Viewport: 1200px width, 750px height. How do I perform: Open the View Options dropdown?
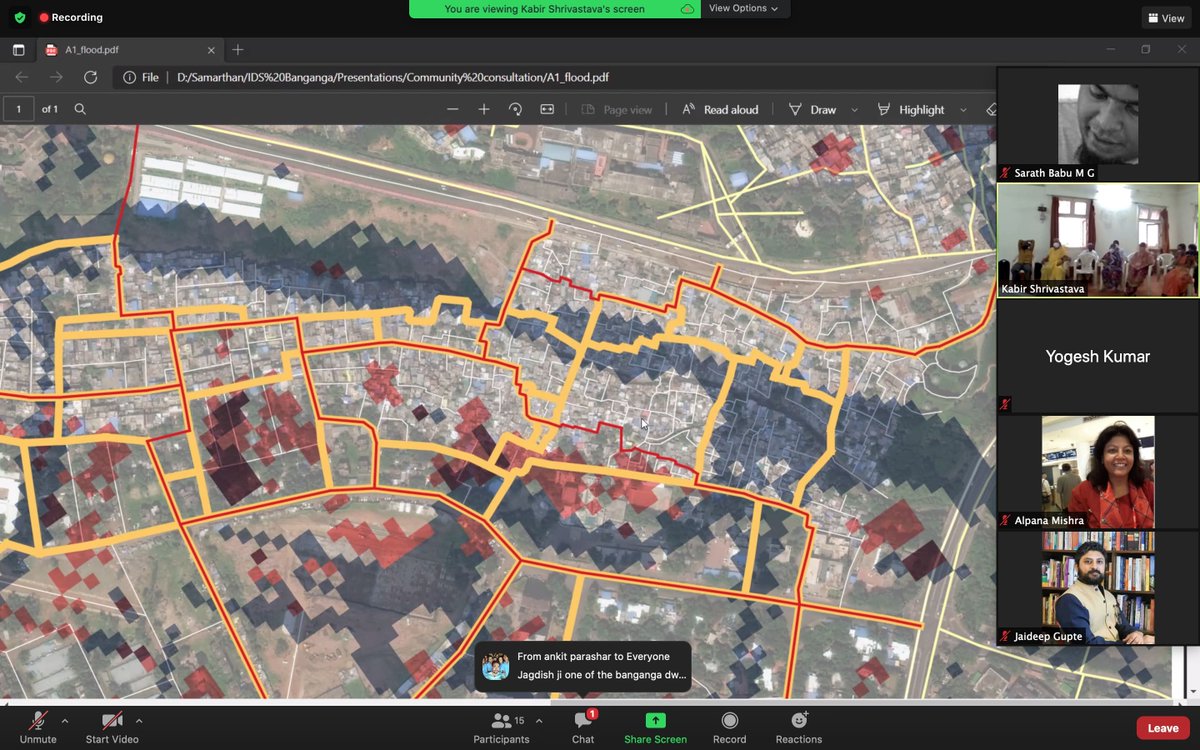pyautogui.click(x=745, y=9)
